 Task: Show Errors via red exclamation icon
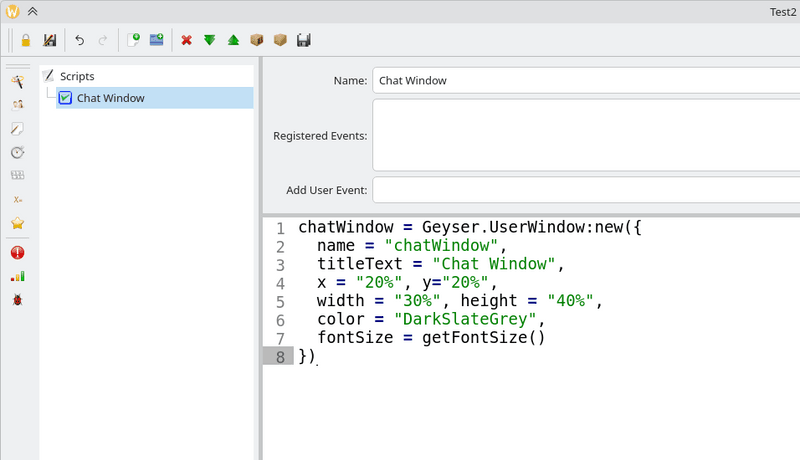tap(18, 253)
